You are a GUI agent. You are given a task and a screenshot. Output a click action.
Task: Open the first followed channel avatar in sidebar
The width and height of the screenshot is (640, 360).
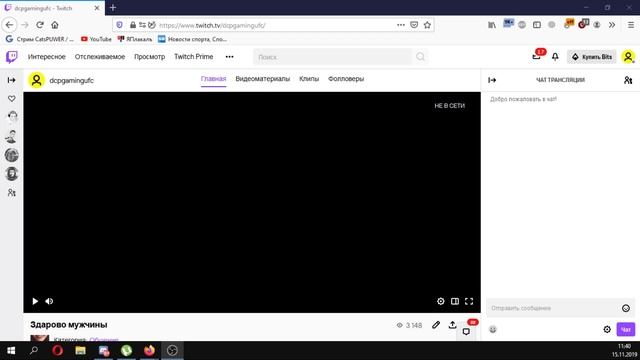point(11,117)
